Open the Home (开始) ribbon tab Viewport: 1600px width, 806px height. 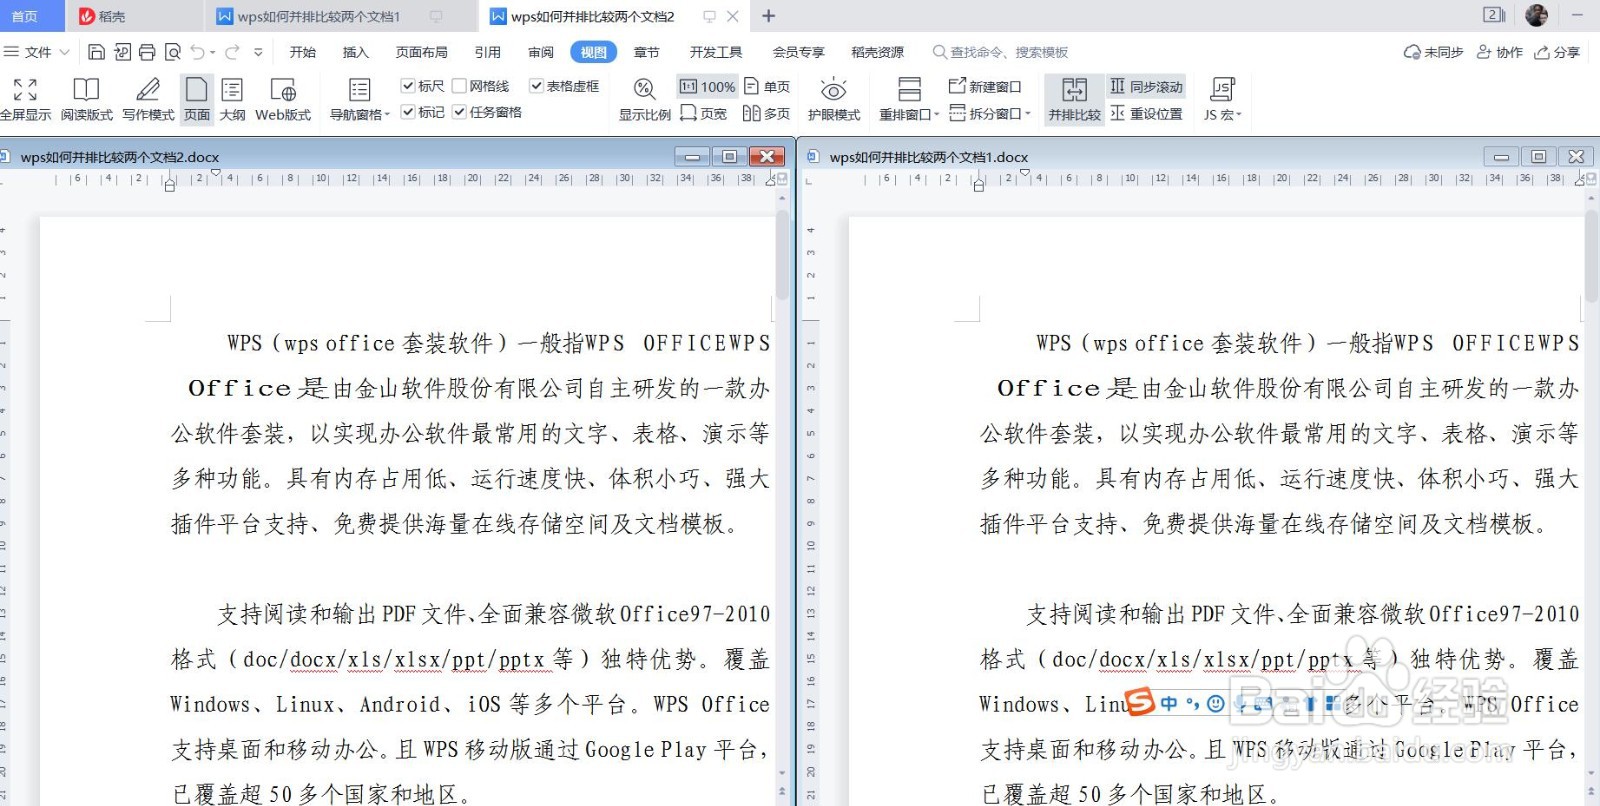coord(302,52)
